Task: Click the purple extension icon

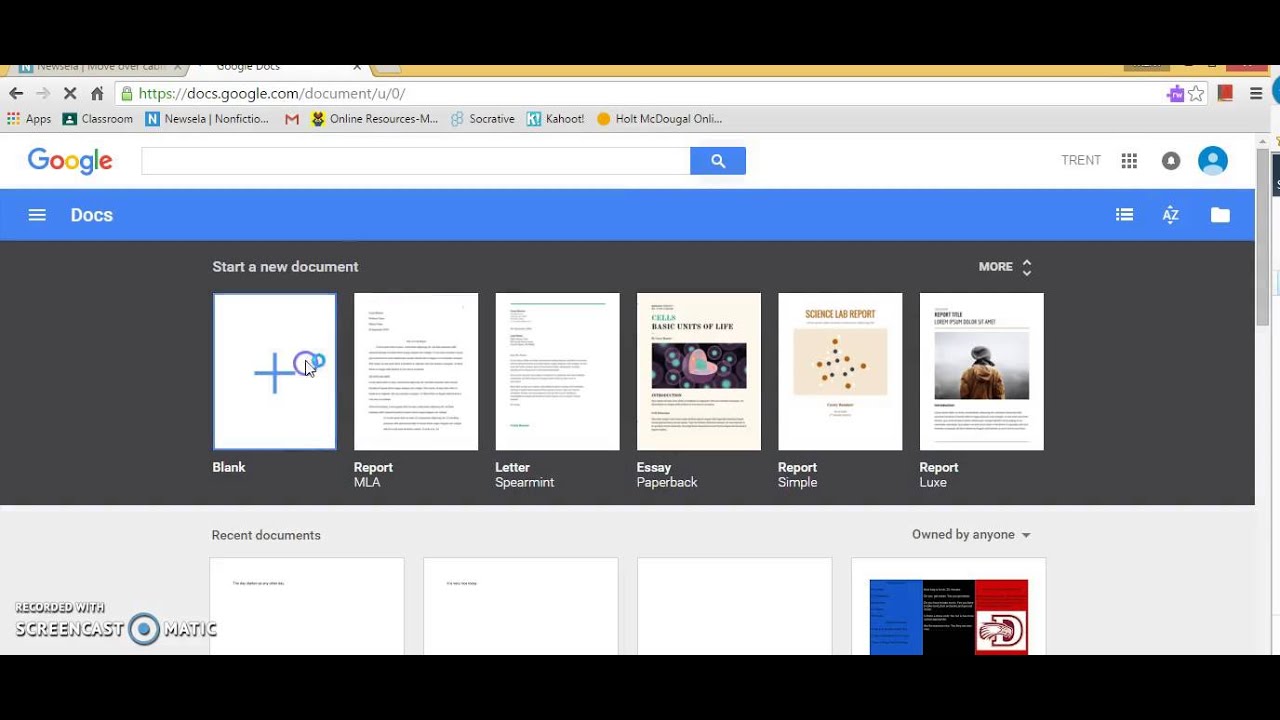Action: pos(1176,93)
